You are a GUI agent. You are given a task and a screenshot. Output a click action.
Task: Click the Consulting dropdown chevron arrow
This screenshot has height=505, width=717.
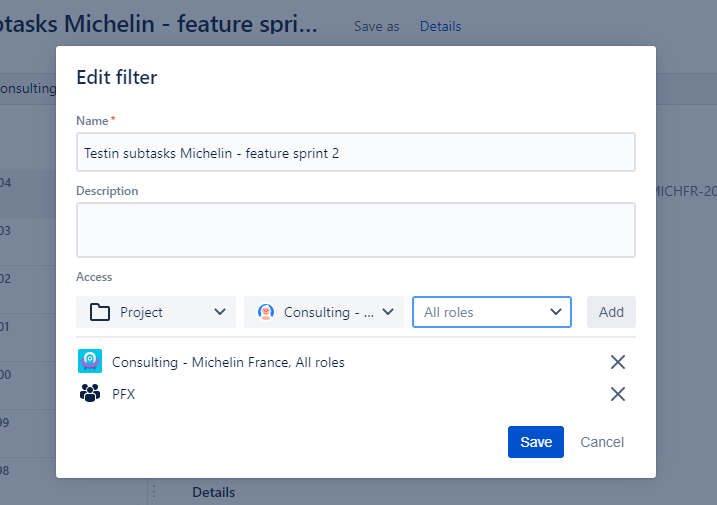click(388, 312)
